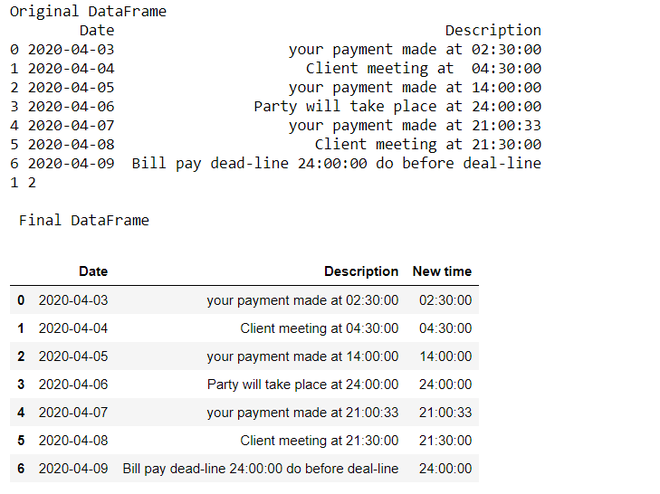660x494 pixels.
Task: Click the New time column header
Action: pos(442,271)
